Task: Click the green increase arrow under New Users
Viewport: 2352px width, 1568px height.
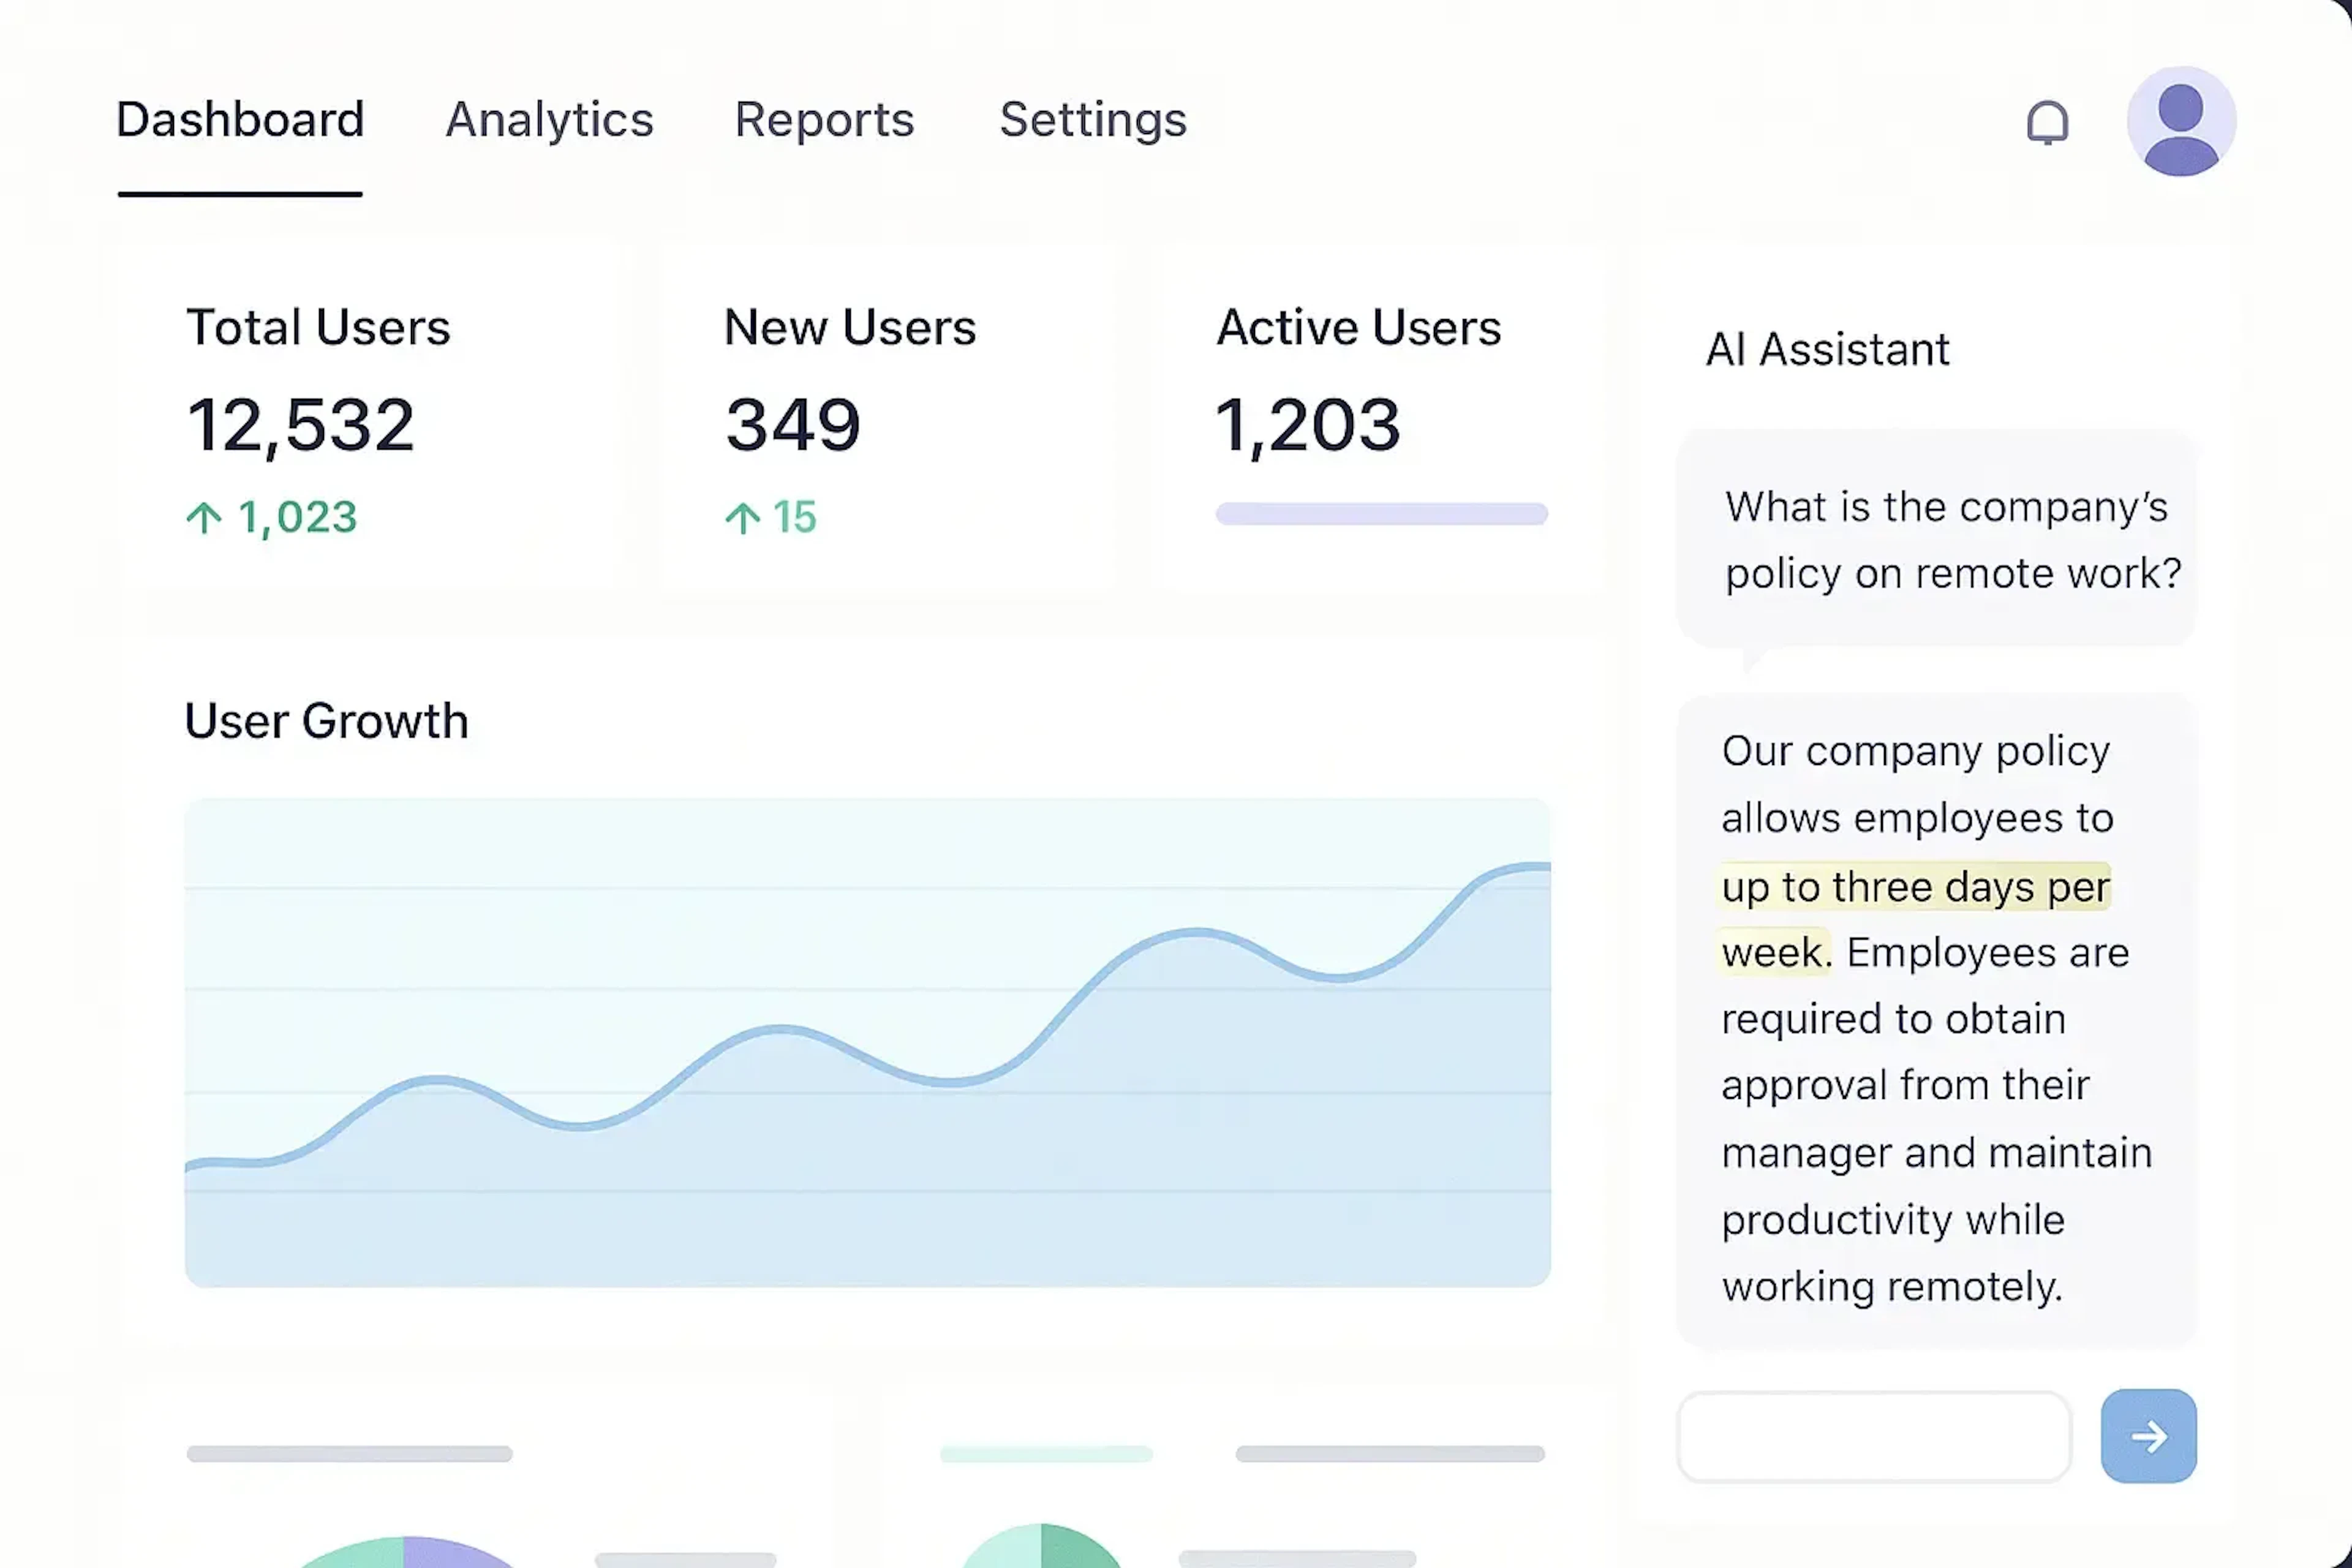Action: point(743,517)
